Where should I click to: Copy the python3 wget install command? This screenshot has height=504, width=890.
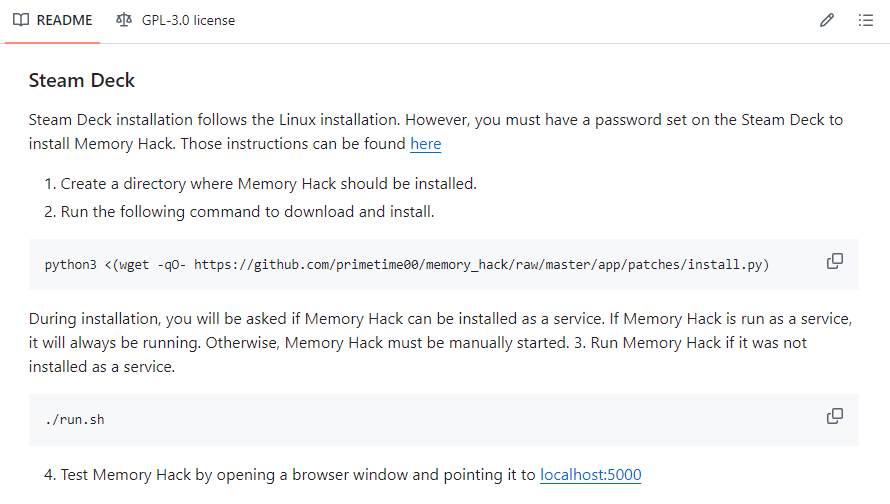coord(835,261)
